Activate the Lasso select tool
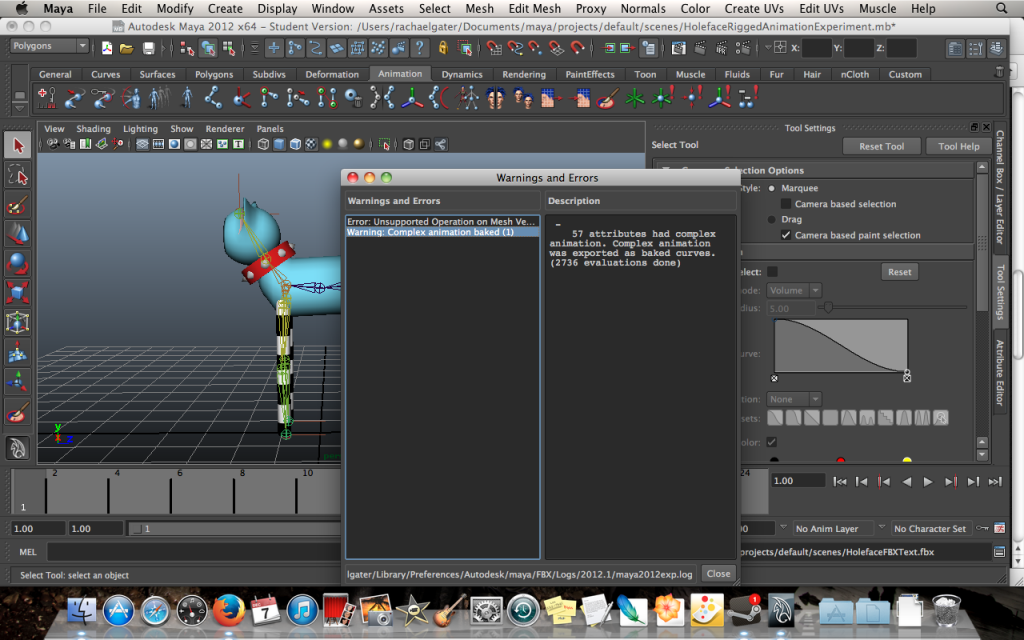Screen dimensions: 1024x640 pyautogui.click(x=18, y=176)
